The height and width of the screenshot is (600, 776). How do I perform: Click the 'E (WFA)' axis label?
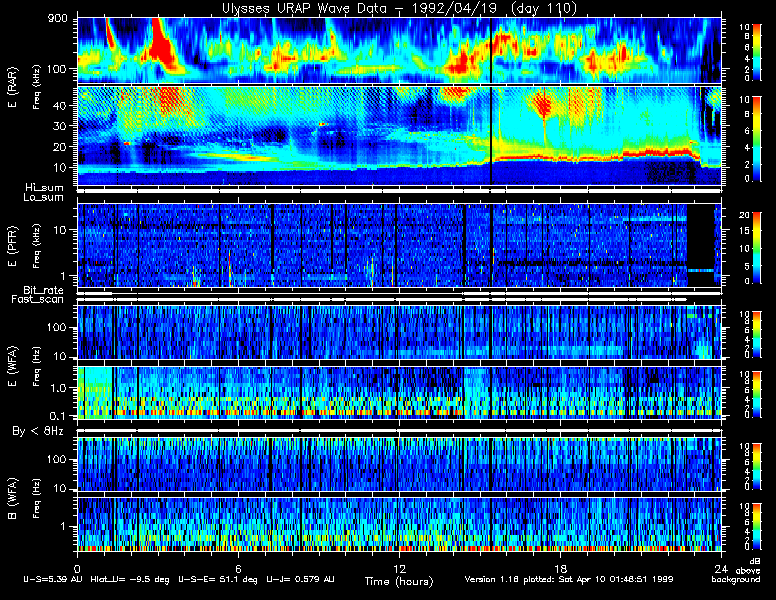click(x=12, y=366)
